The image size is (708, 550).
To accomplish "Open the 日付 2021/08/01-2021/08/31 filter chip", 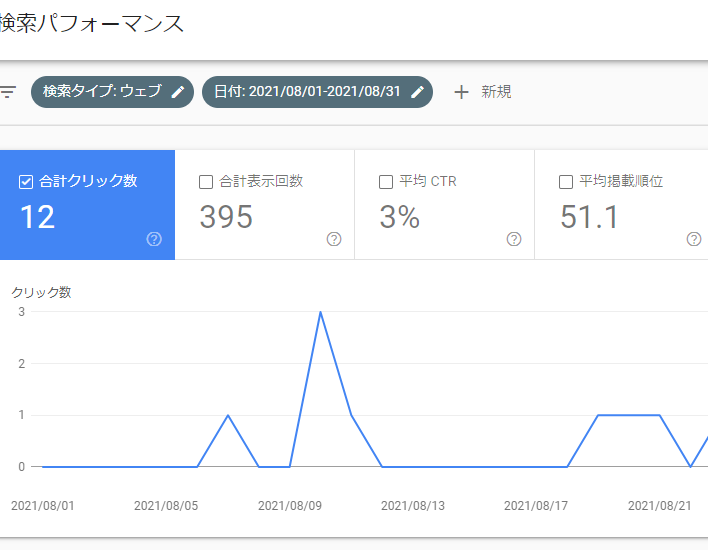I will [317, 92].
